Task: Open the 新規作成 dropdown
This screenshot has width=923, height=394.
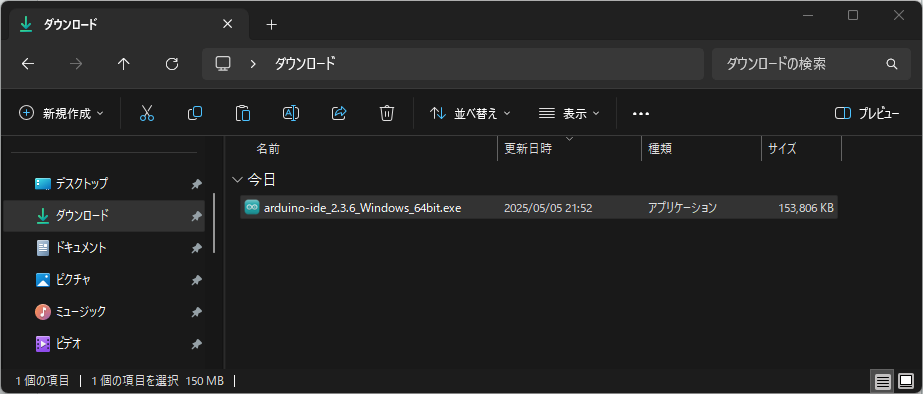Action: click(x=61, y=113)
